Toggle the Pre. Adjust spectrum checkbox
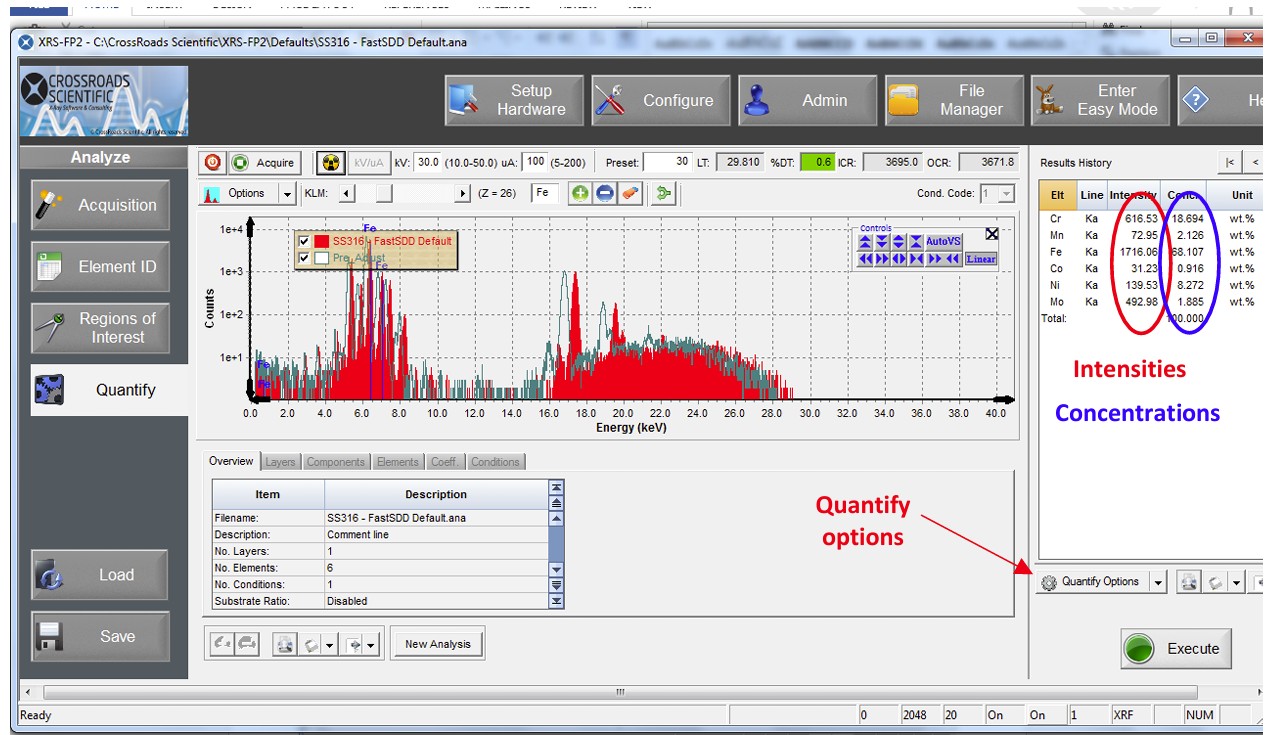 pos(305,258)
